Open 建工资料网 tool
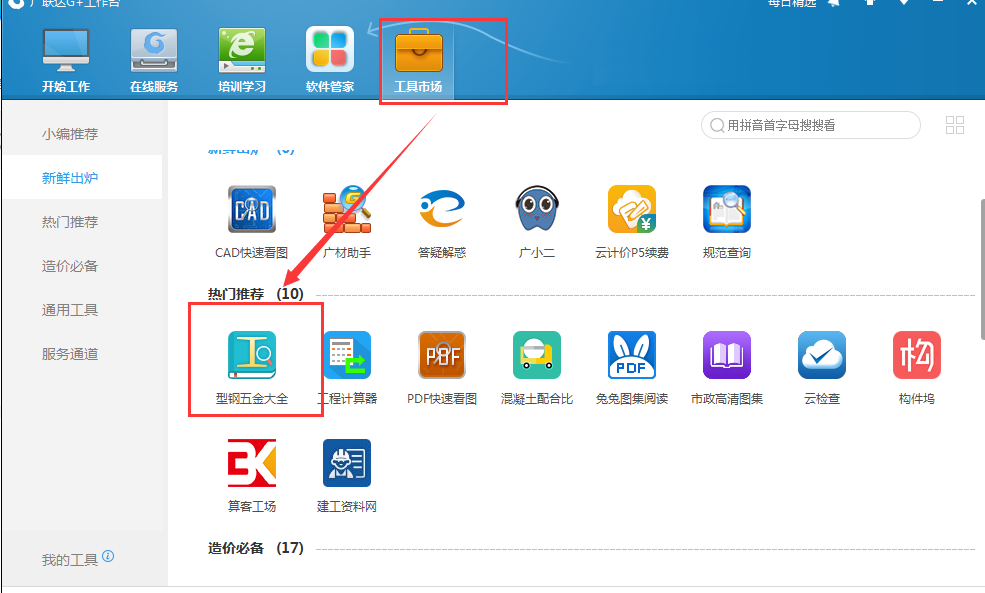The image size is (985, 593). [x=347, y=476]
